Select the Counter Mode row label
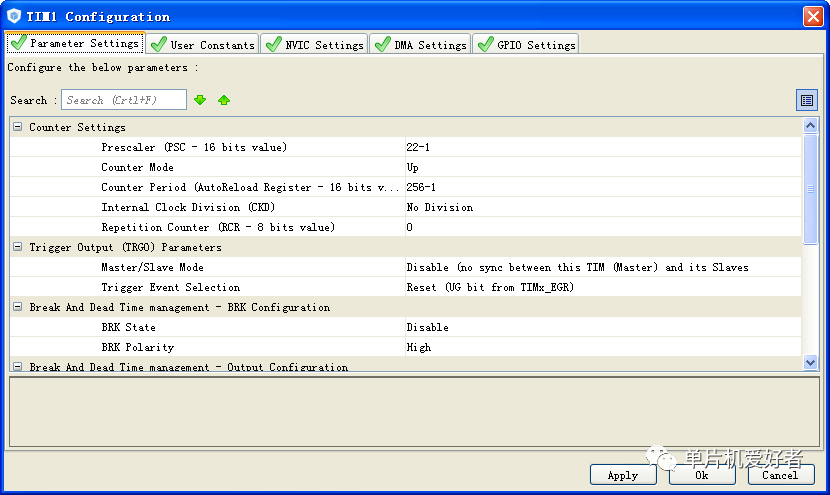The width and height of the screenshot is (830, 495). [137, 167]
